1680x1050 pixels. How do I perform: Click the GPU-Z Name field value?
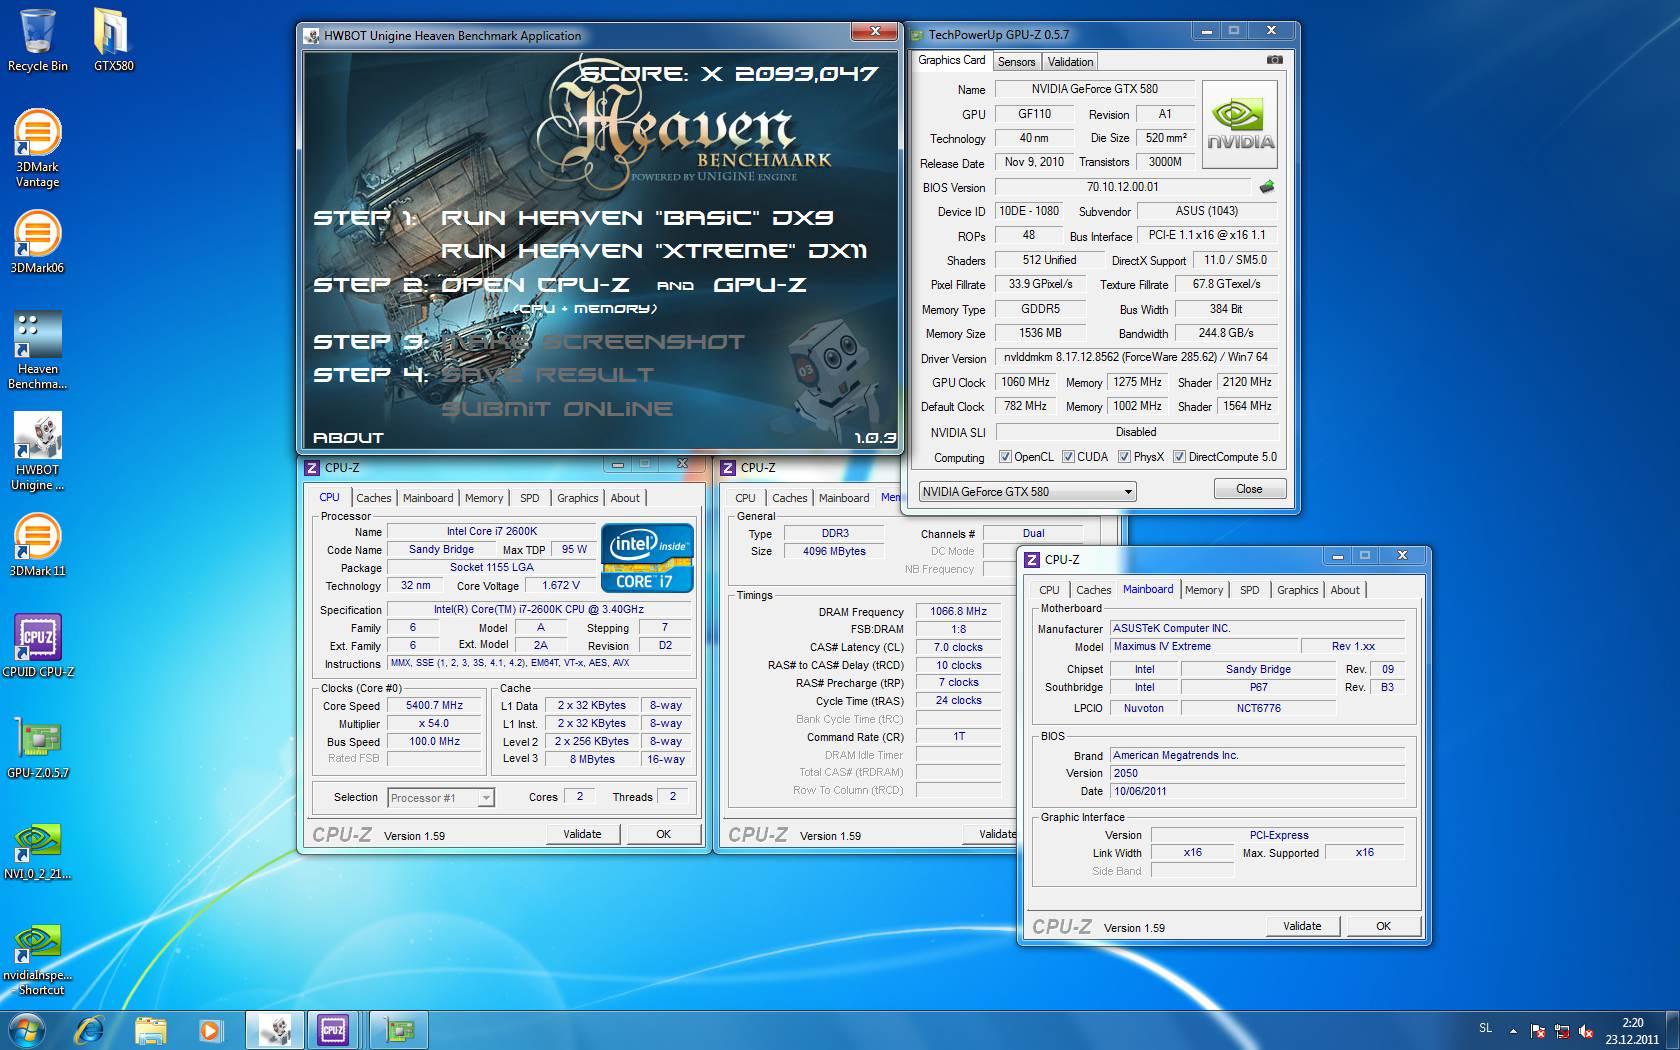tap(1095, 89)
